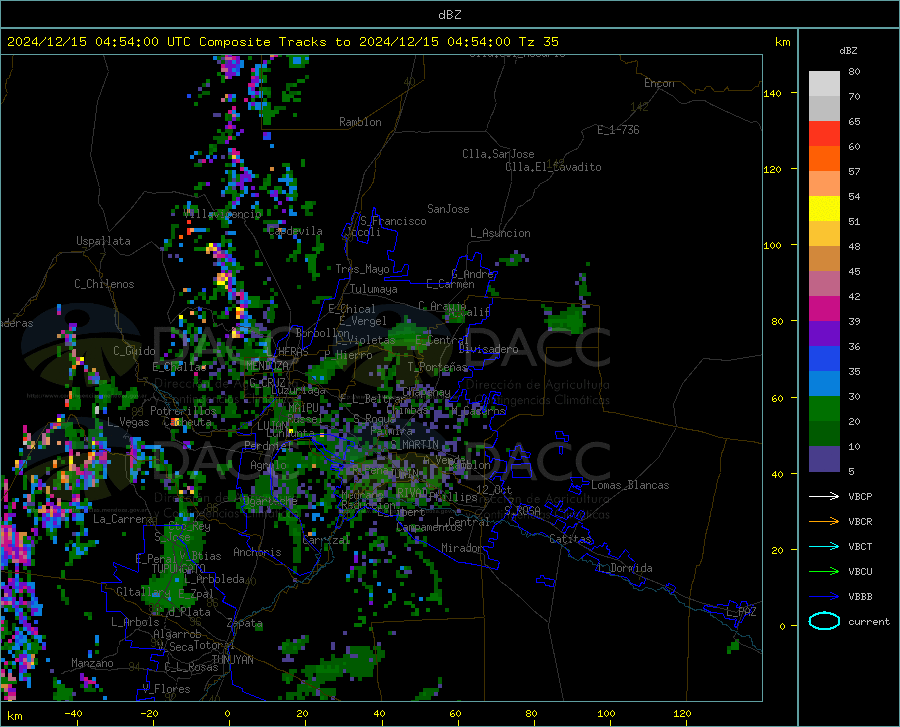900x727 pixels.
Task: Click the Uspallata map label
Action: tap(103, 241)
